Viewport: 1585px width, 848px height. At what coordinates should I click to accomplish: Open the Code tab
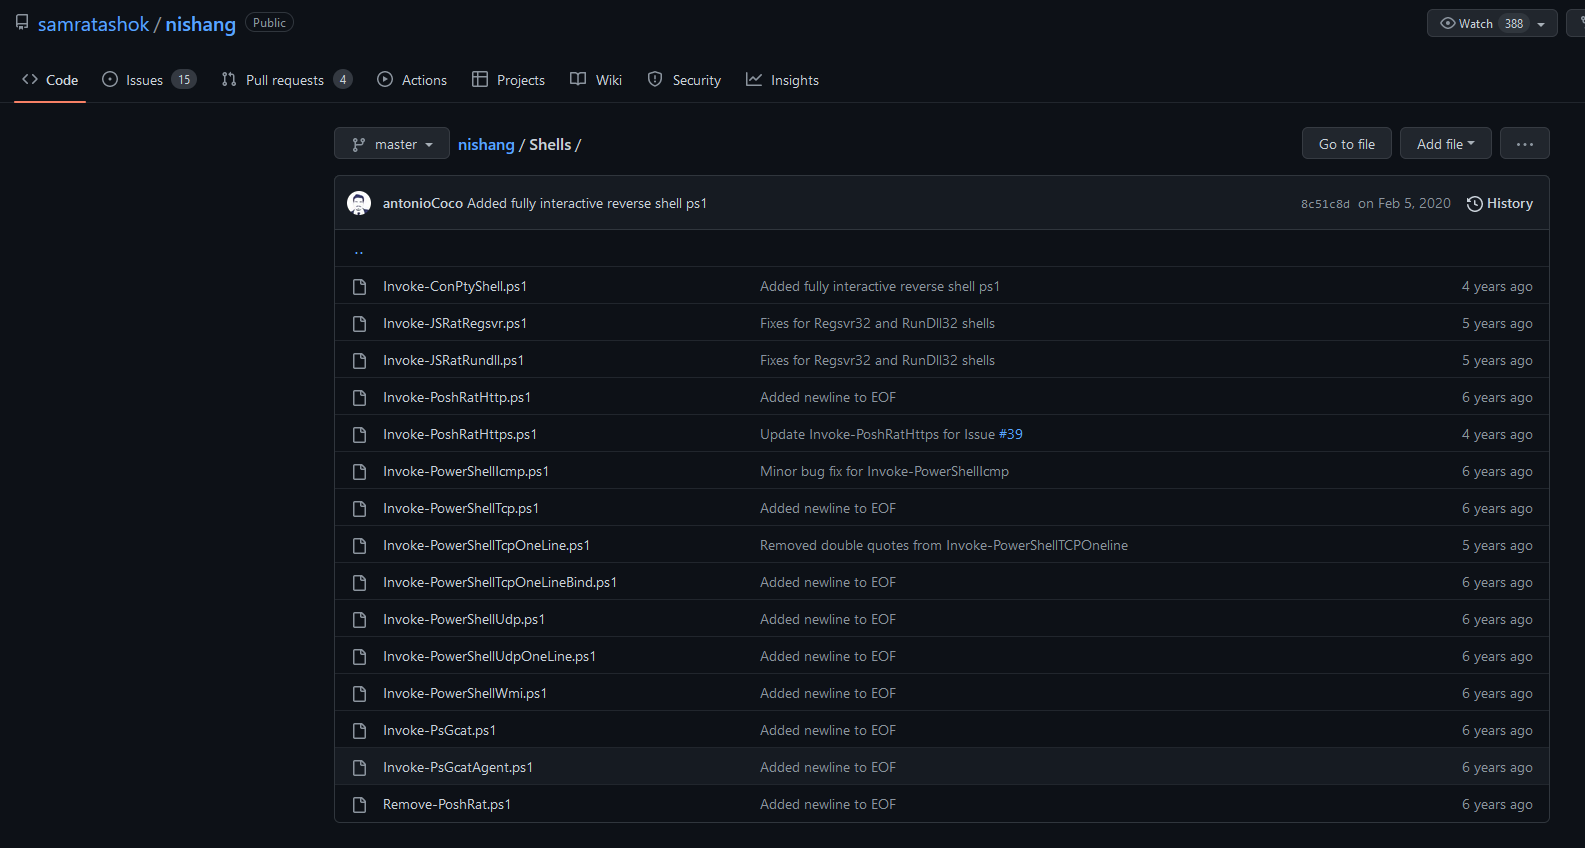pos(50,80)
